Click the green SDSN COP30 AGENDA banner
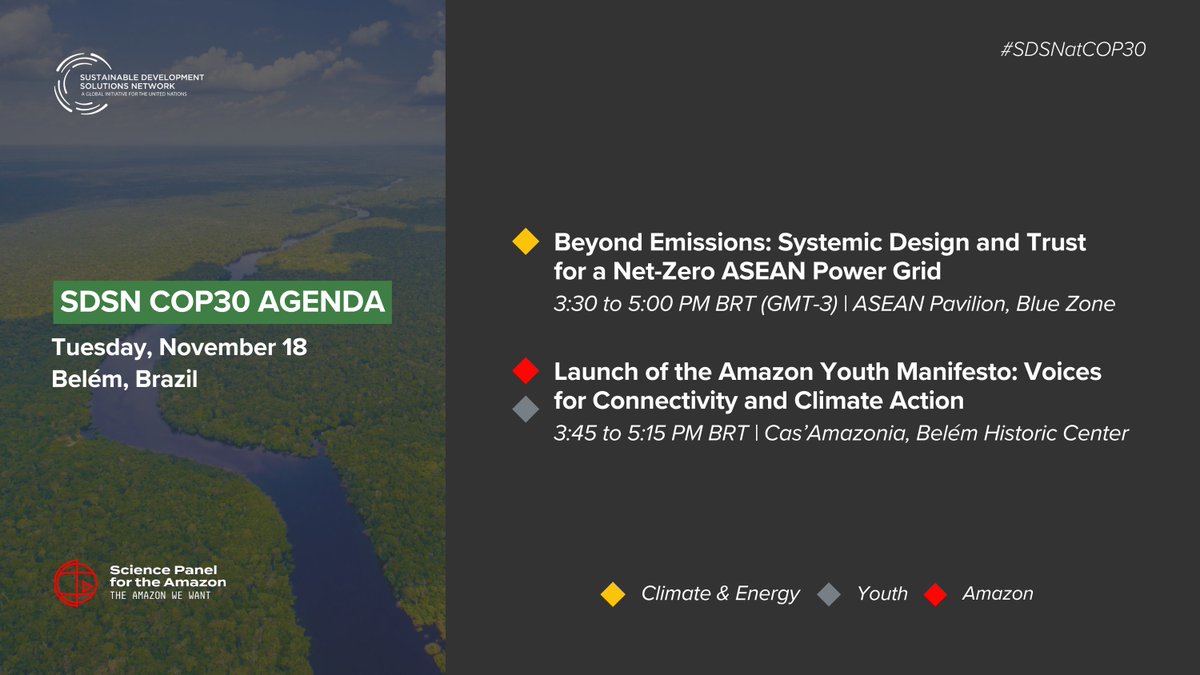Viewport: 1200px width, 675px height. pyautogui.click(x=222, y=303)
